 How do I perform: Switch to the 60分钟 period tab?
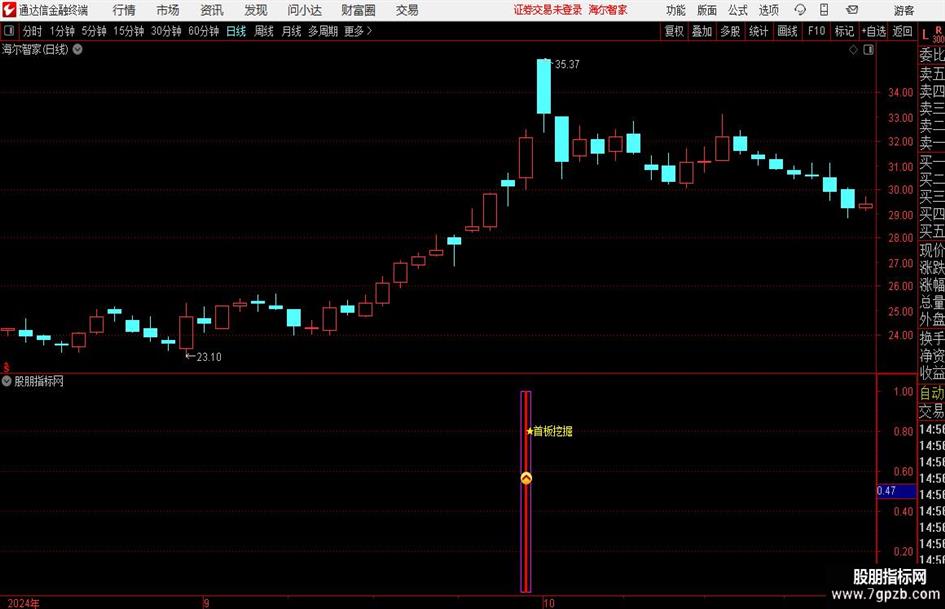coord(204,31)
